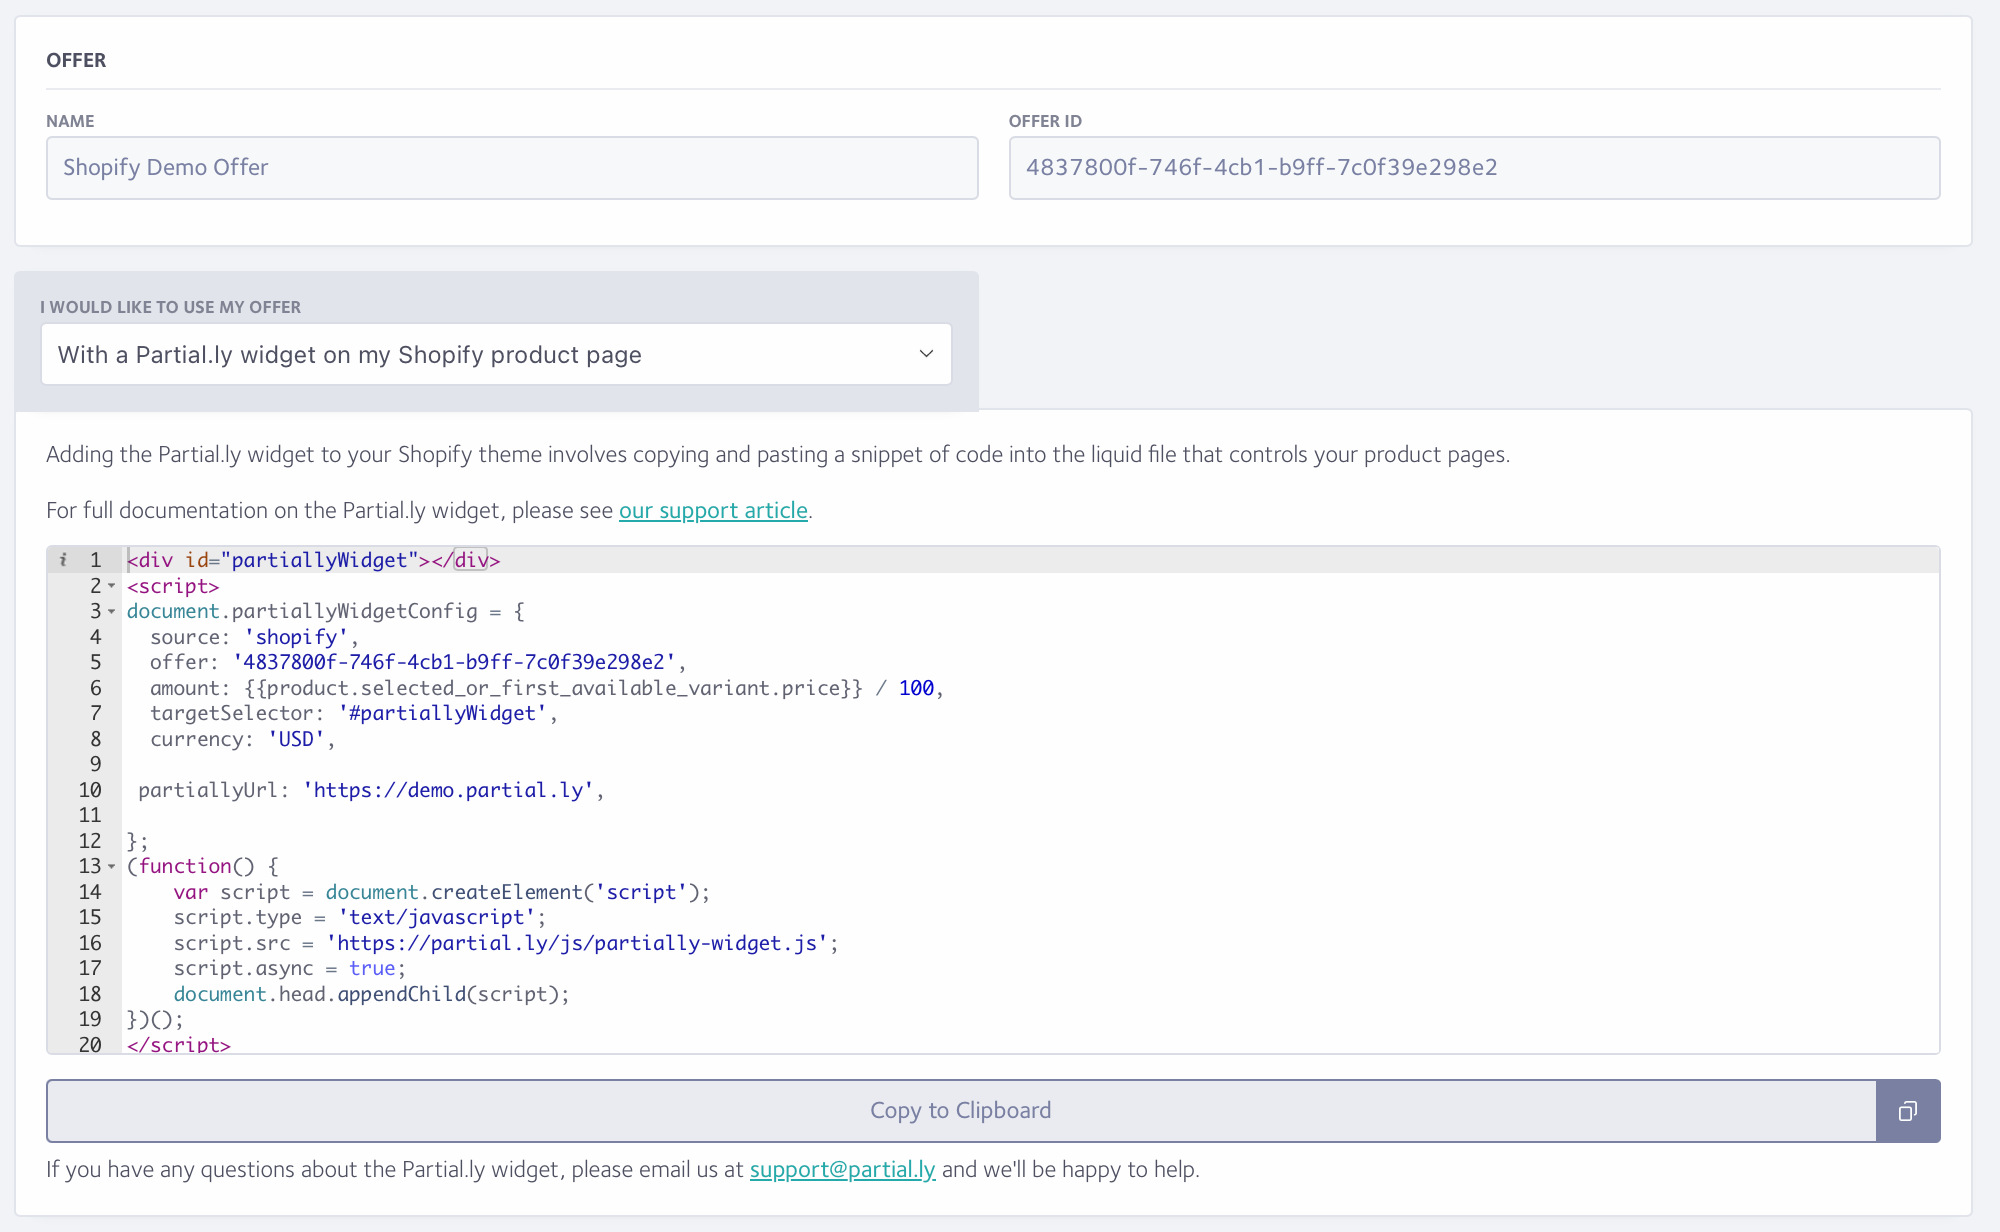
Task: Open our support article link
Action: click(x=713, y=510)
